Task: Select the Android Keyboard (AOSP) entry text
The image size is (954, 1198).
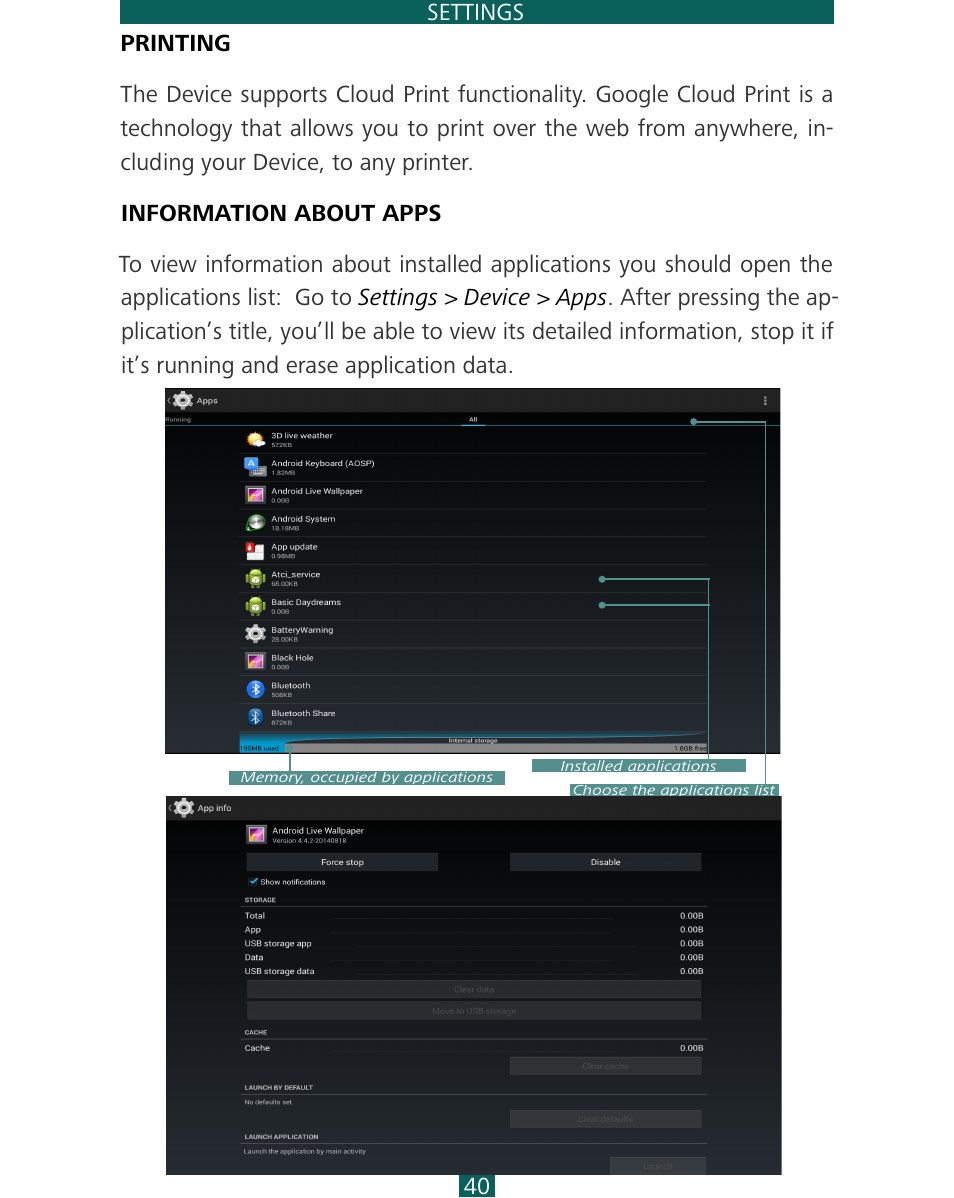Action: [x=322, y=463]
